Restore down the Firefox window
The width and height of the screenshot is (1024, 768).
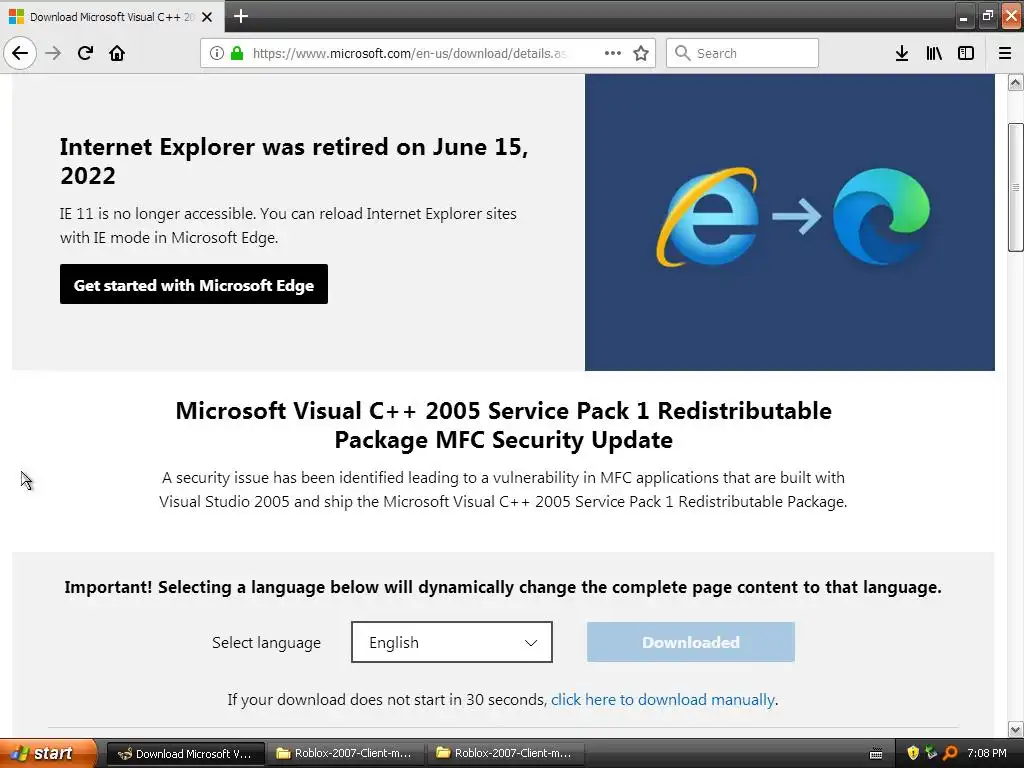coord(987,17)
